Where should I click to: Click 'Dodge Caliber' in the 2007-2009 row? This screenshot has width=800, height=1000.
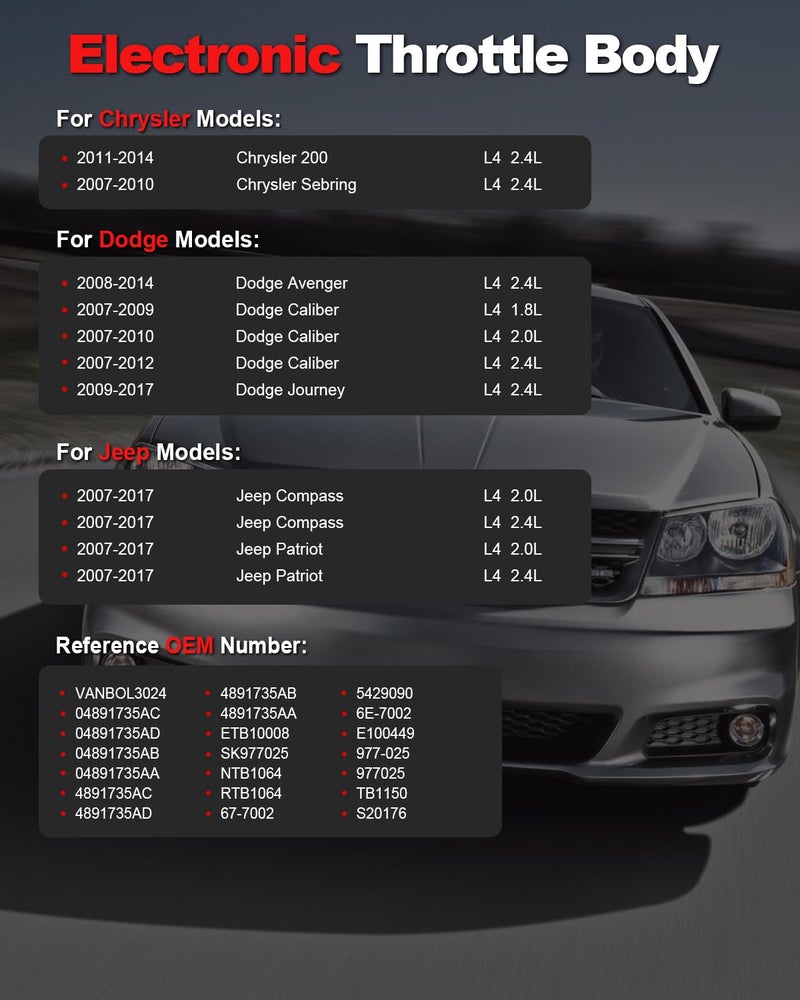click(x=287, y=310)
